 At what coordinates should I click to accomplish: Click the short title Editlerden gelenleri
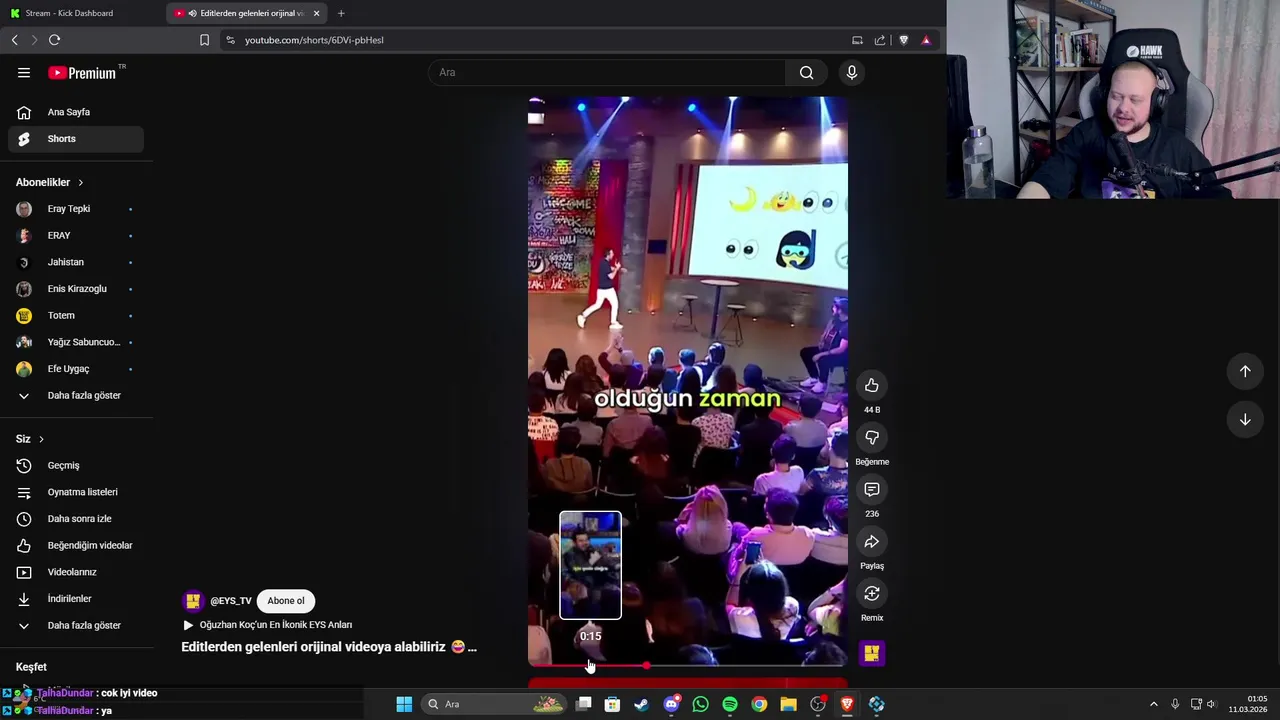point(329,647)
